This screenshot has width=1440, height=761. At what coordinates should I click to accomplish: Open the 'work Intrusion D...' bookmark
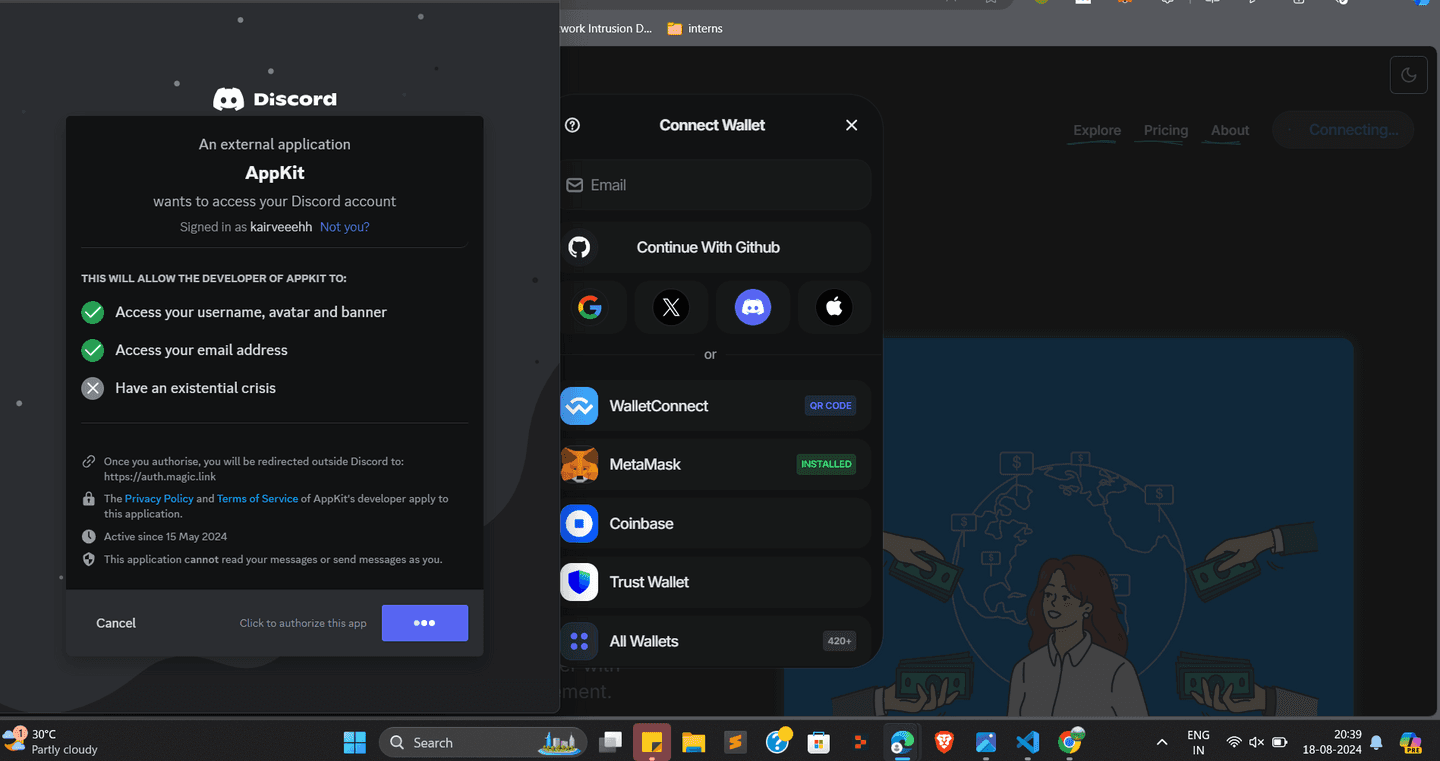click(x=606, y=28)
